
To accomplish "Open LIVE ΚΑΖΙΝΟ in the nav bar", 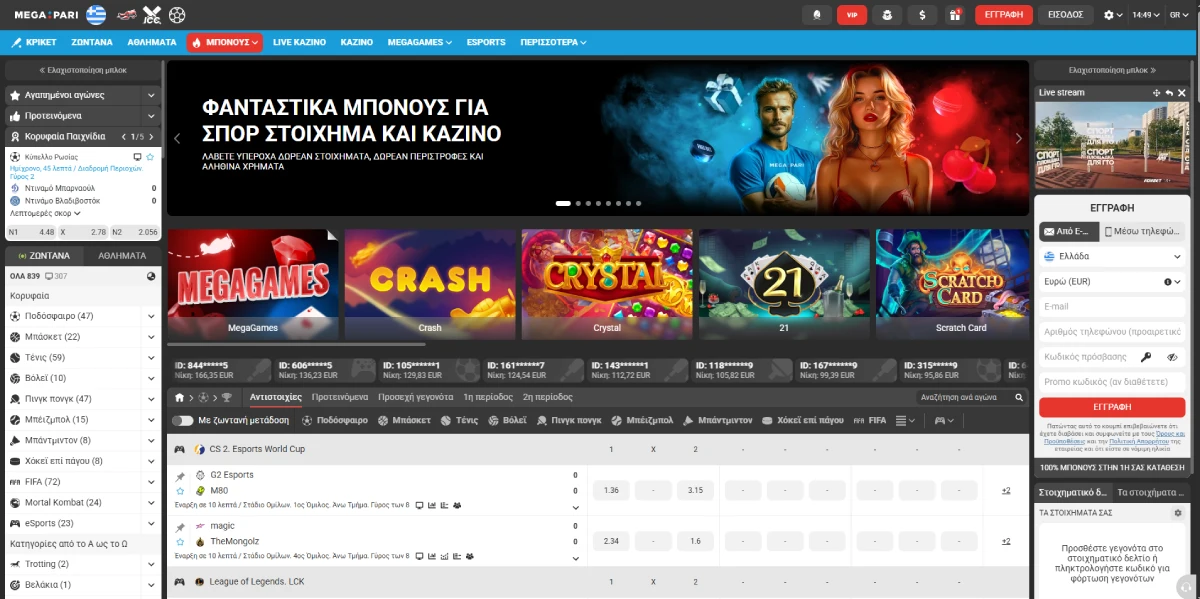I will (x=299, y=43).
